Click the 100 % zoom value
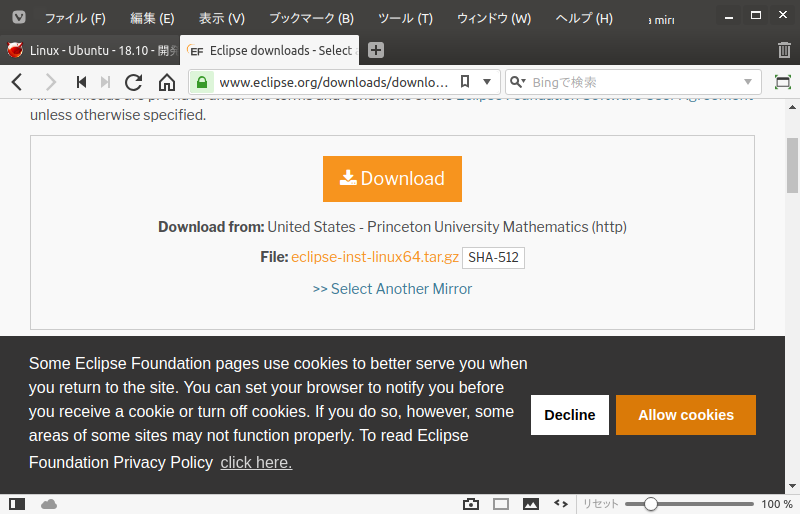The height and width of the screenshot is (514, 800). [x=777, y=504]
